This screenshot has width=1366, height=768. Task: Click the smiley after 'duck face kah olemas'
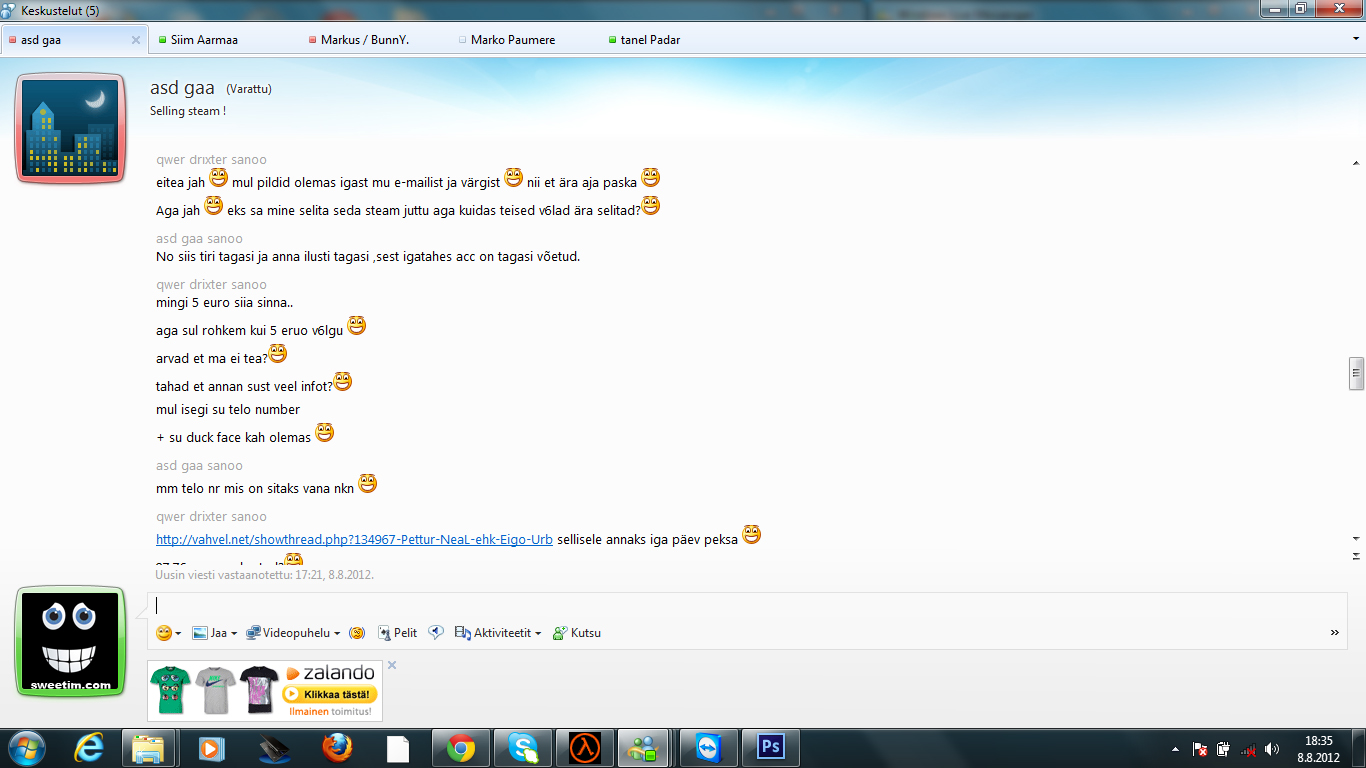(x=324, y=433)
